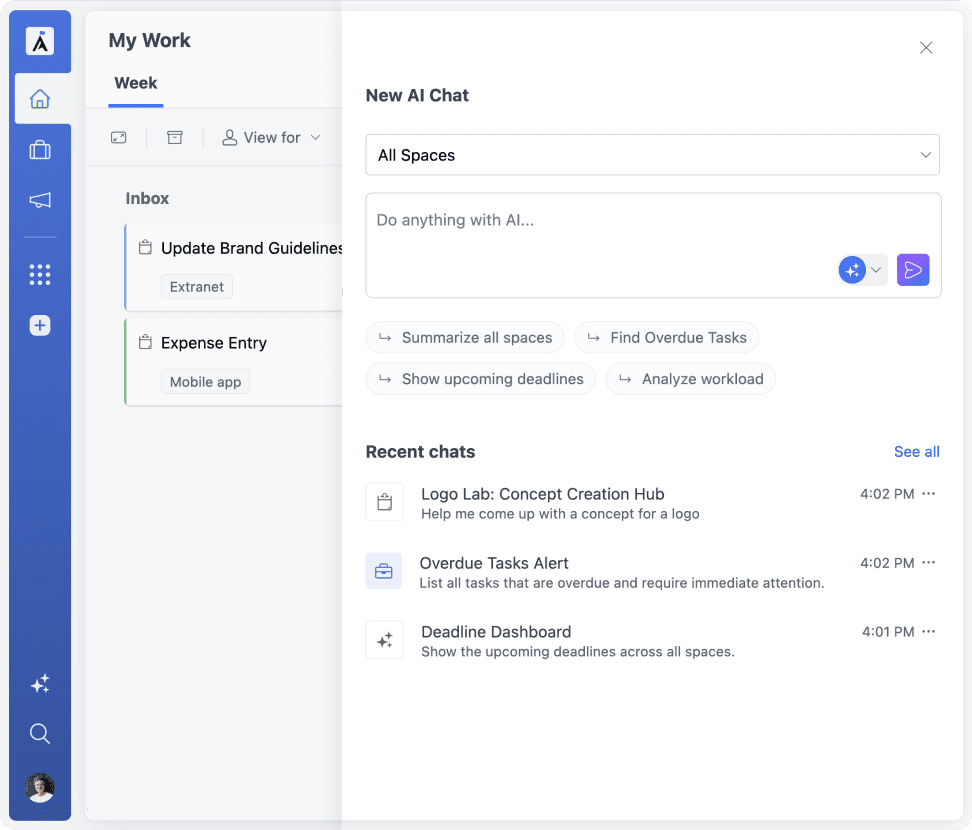Image resolution: width=972 pixels, height=830 pixels.
Task: Choose the Analyze workload suggestion
Action: [x=691, y=379]
